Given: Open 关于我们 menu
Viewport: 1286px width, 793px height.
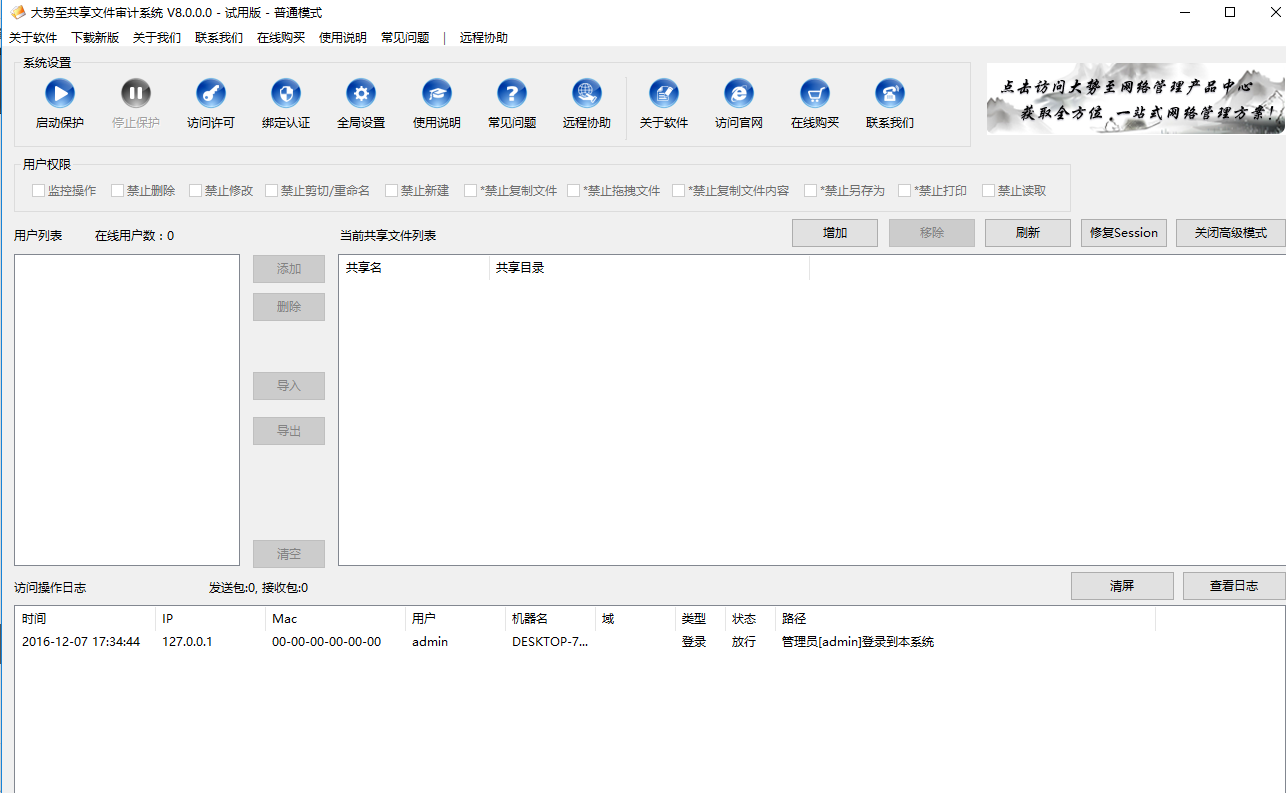Looking at the screenshot, I should [157, 38].
